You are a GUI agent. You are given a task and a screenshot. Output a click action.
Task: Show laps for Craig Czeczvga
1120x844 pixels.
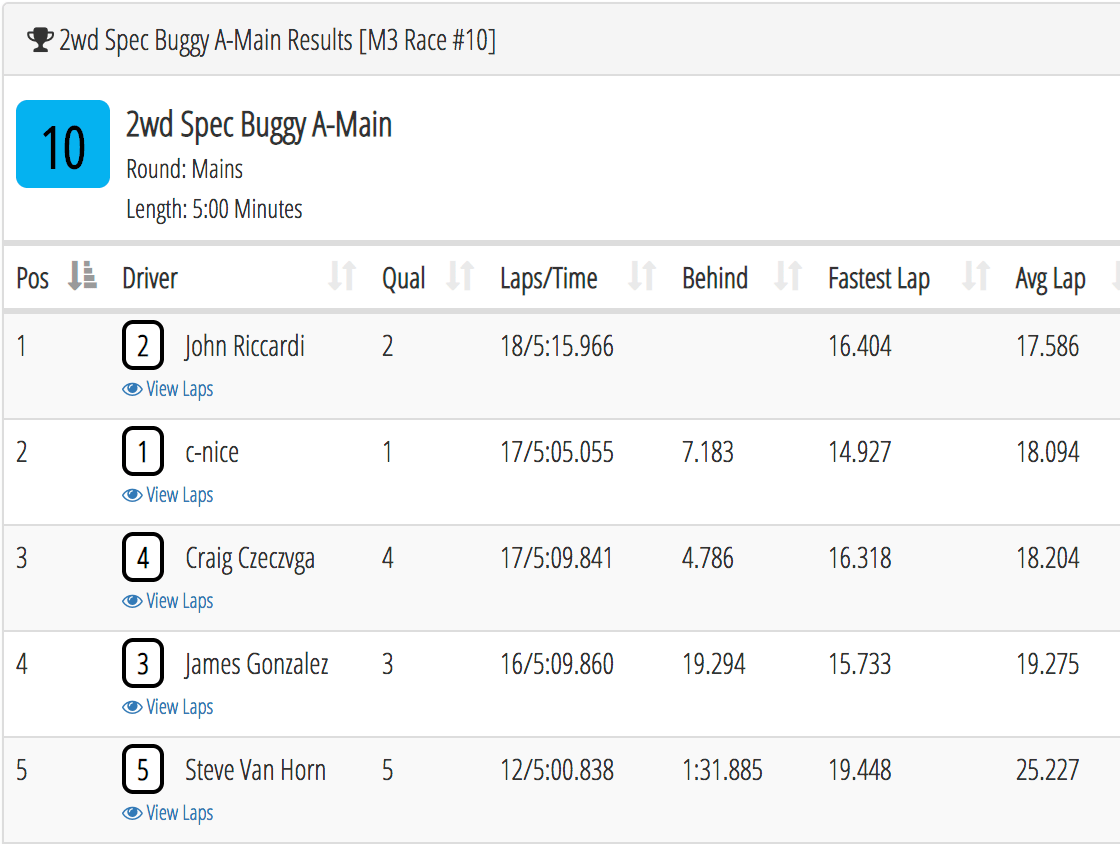(168, 601)
